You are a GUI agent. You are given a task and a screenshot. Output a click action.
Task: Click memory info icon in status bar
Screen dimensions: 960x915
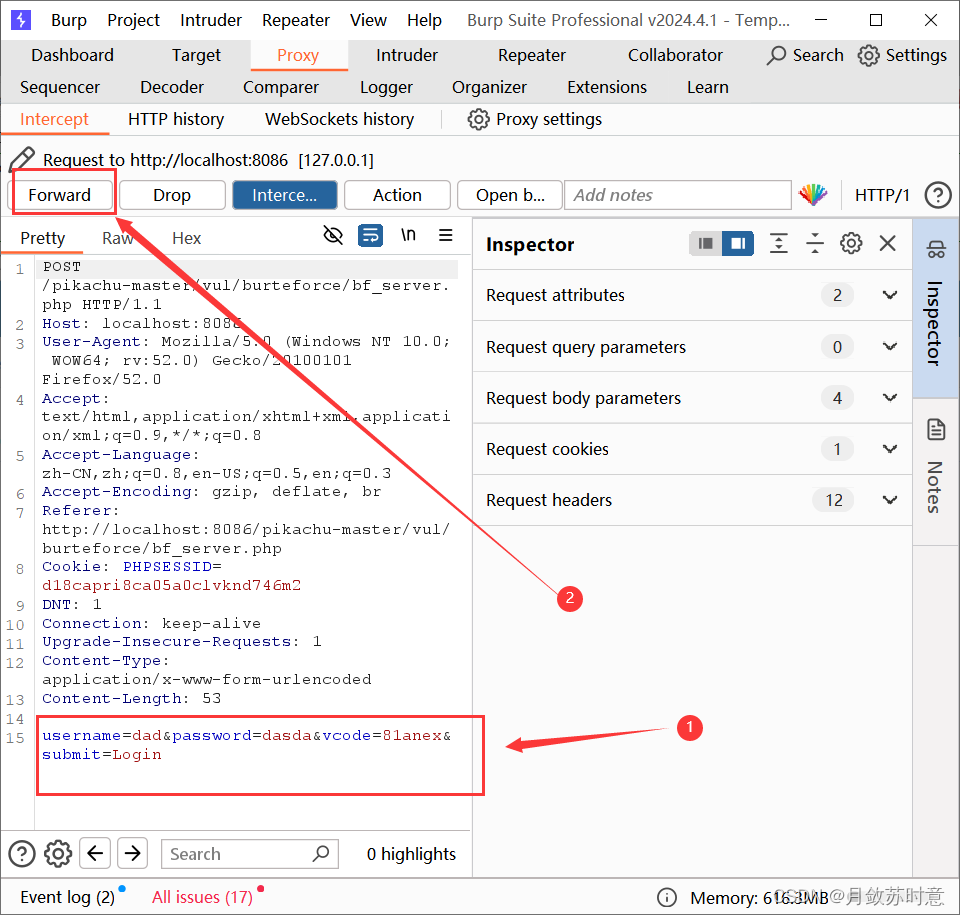(x=667, y=898)
